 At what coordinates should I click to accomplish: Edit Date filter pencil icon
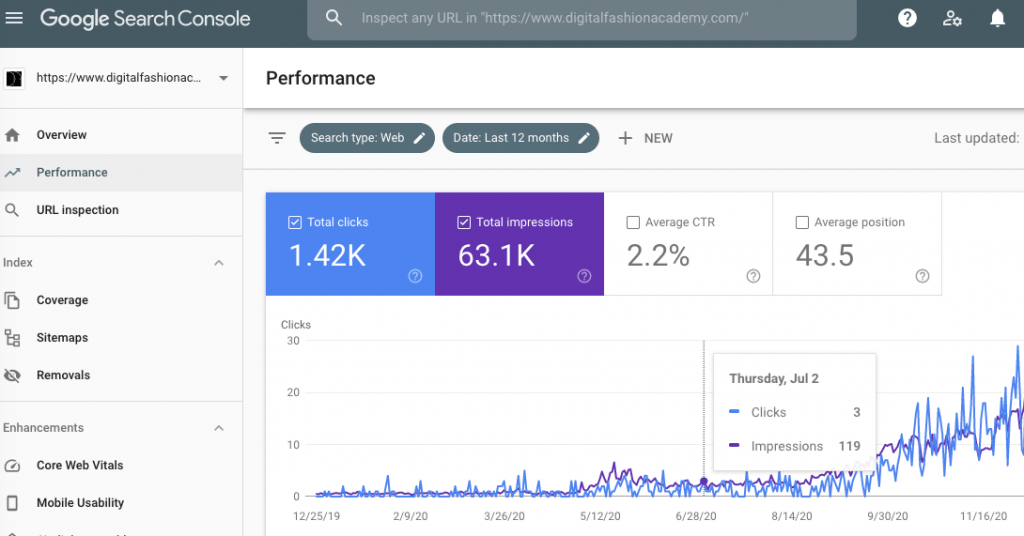584,138
